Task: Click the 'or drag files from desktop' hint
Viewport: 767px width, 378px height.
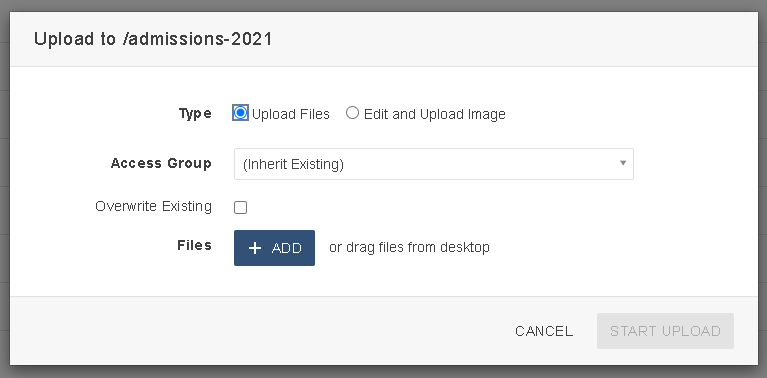Action: [409, 247]
